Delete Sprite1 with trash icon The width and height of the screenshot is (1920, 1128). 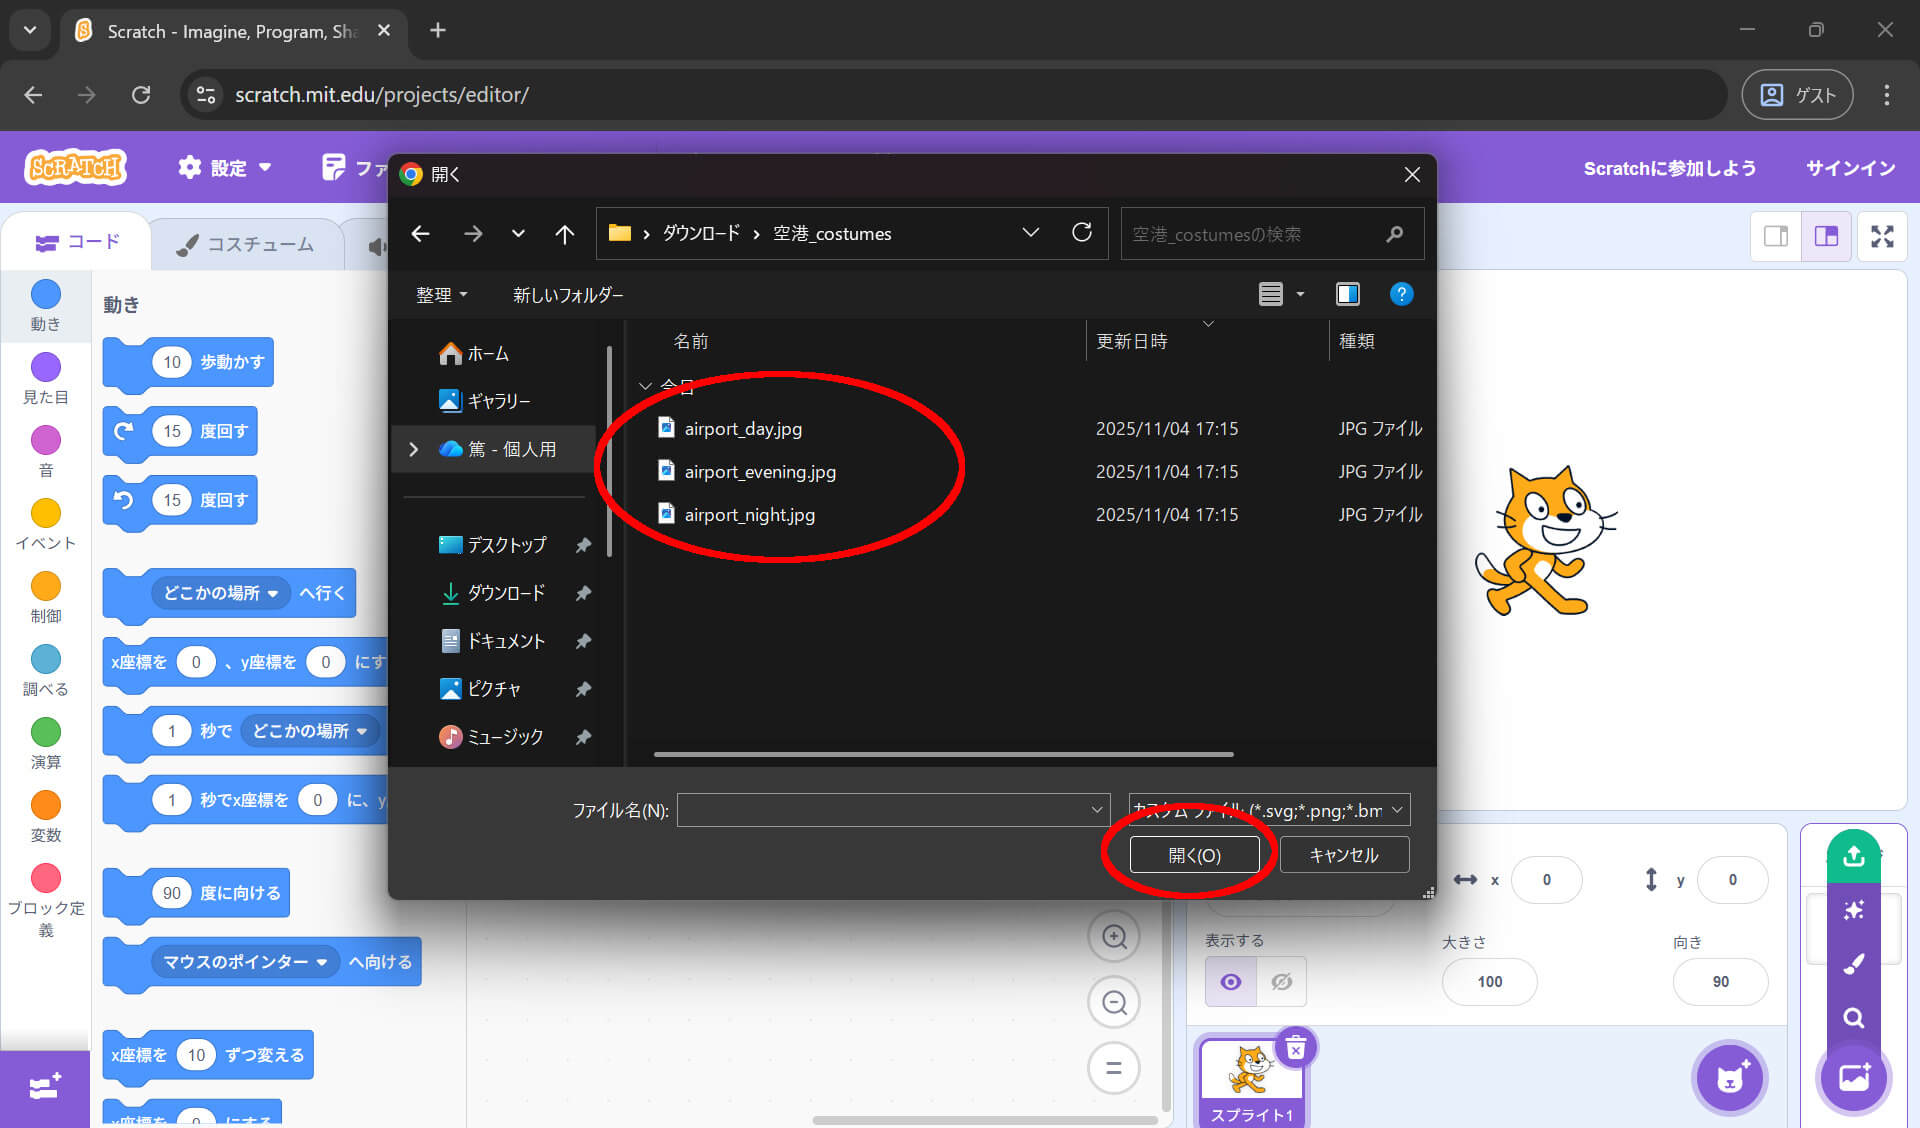1296,1048
